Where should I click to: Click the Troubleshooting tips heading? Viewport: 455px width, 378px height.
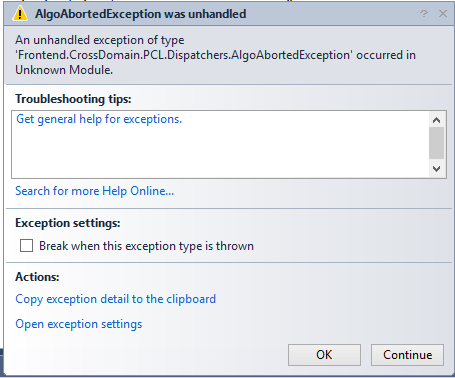(x=73, y=99)
